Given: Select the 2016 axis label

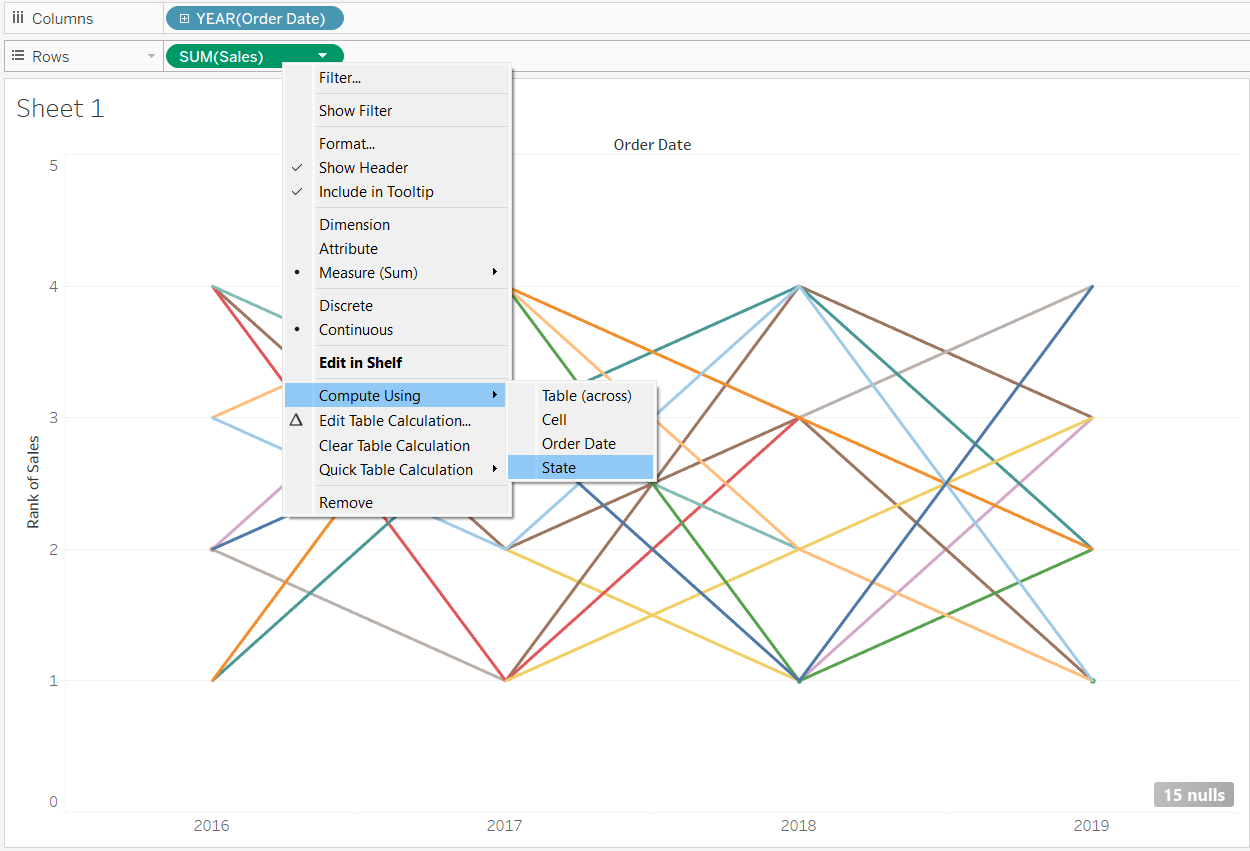Looking at the screenshot, I should (x=211, y=826).
